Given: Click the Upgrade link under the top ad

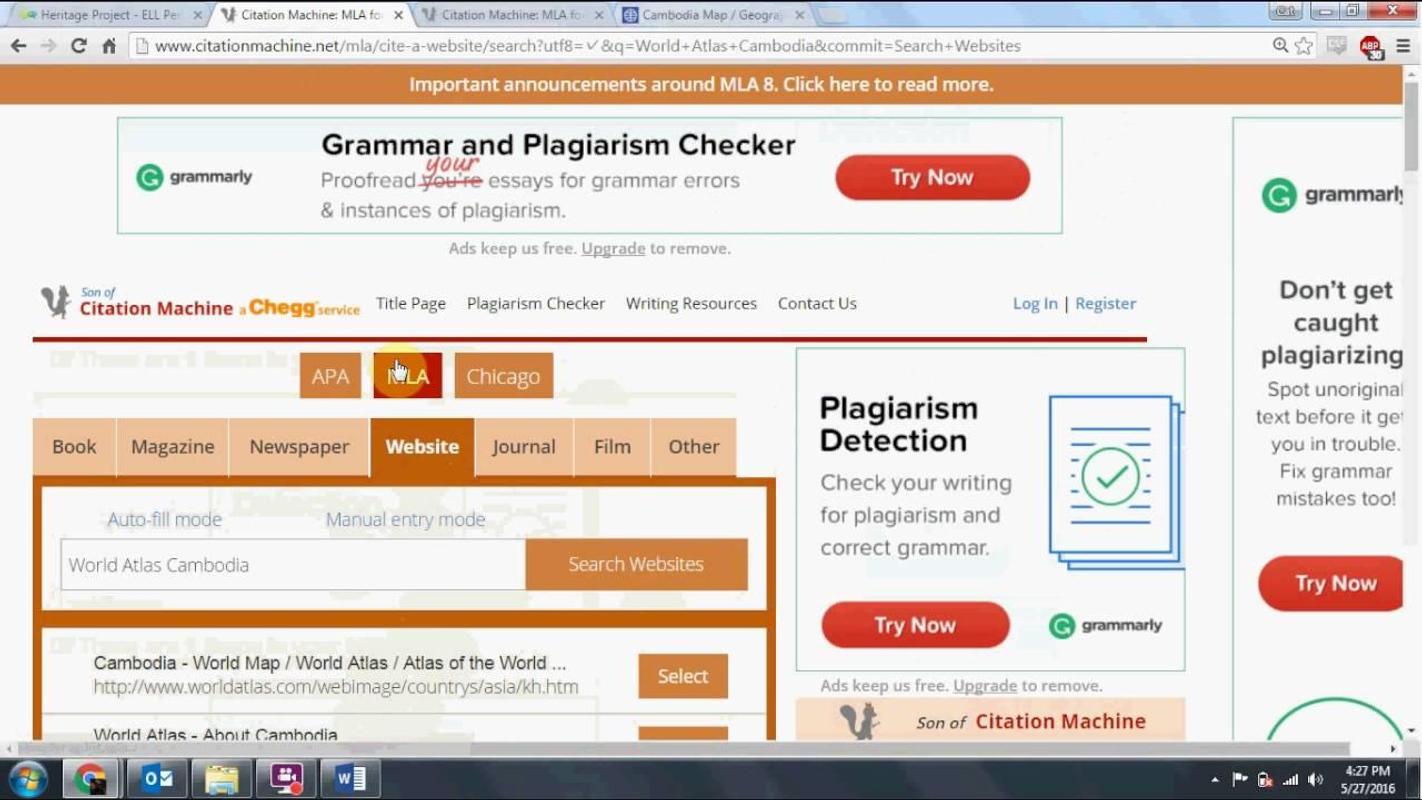Looking at the screenshot, I should point(613,248).
